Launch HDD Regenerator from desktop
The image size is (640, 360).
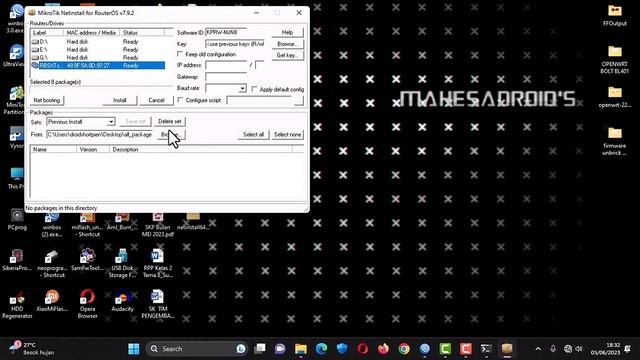pos(17,304)
